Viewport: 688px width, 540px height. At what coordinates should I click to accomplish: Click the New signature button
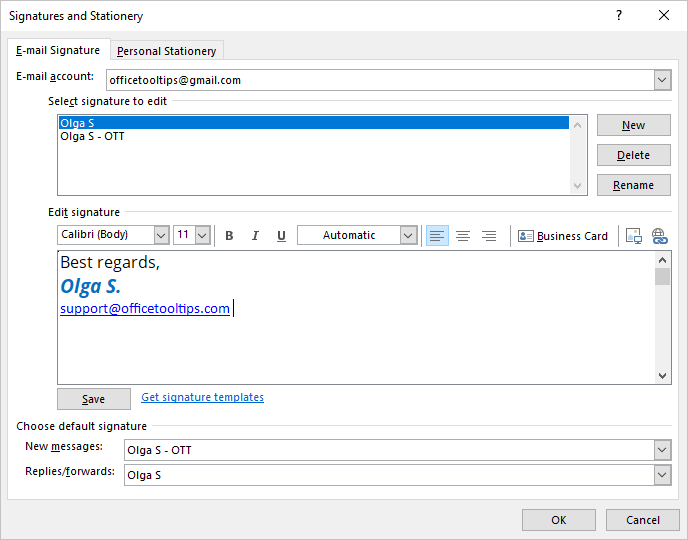click(x=634, y=125)
